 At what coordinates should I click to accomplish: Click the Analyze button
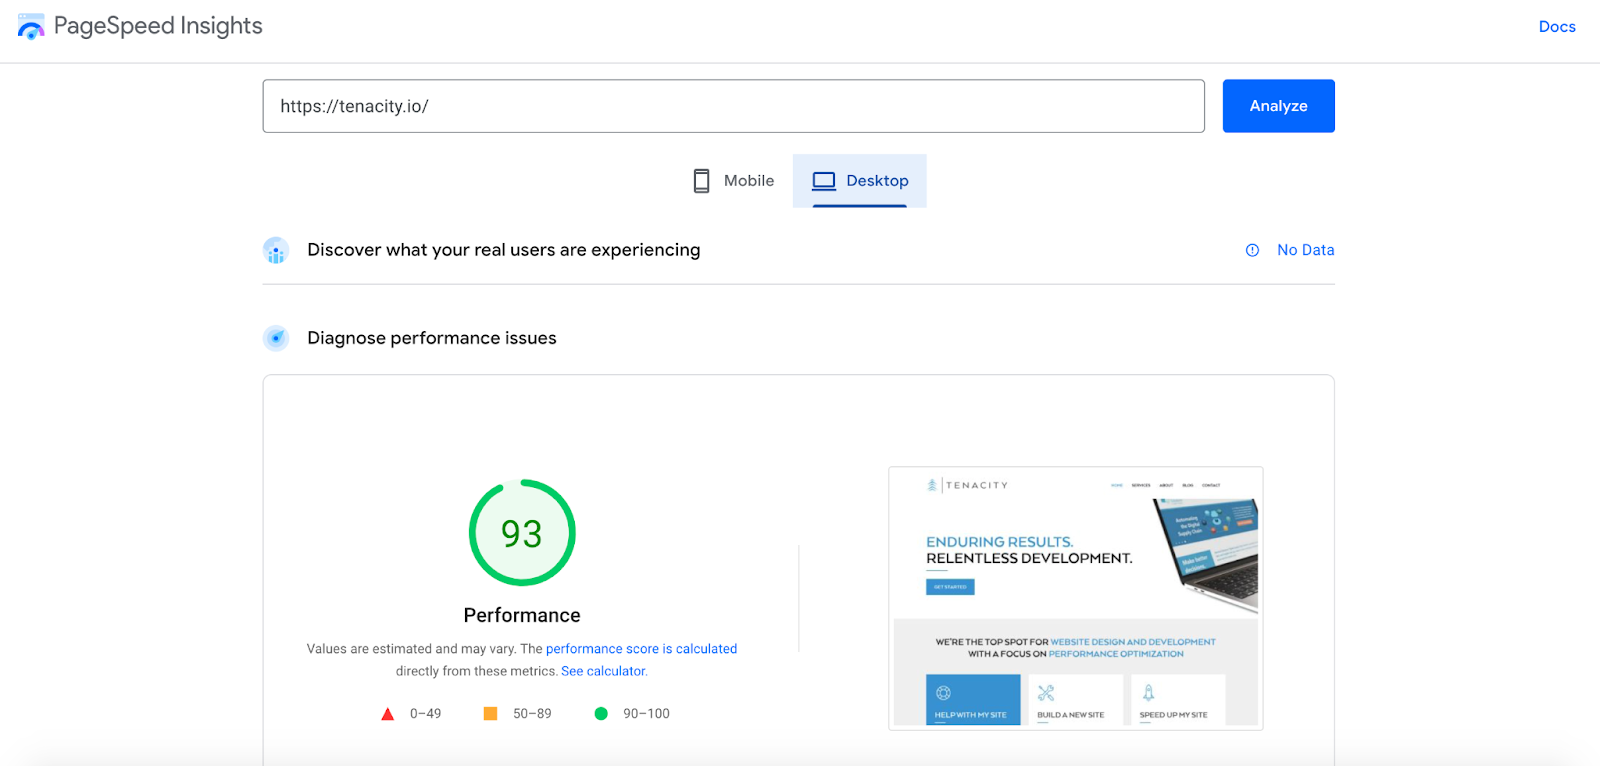(1279, 106)
